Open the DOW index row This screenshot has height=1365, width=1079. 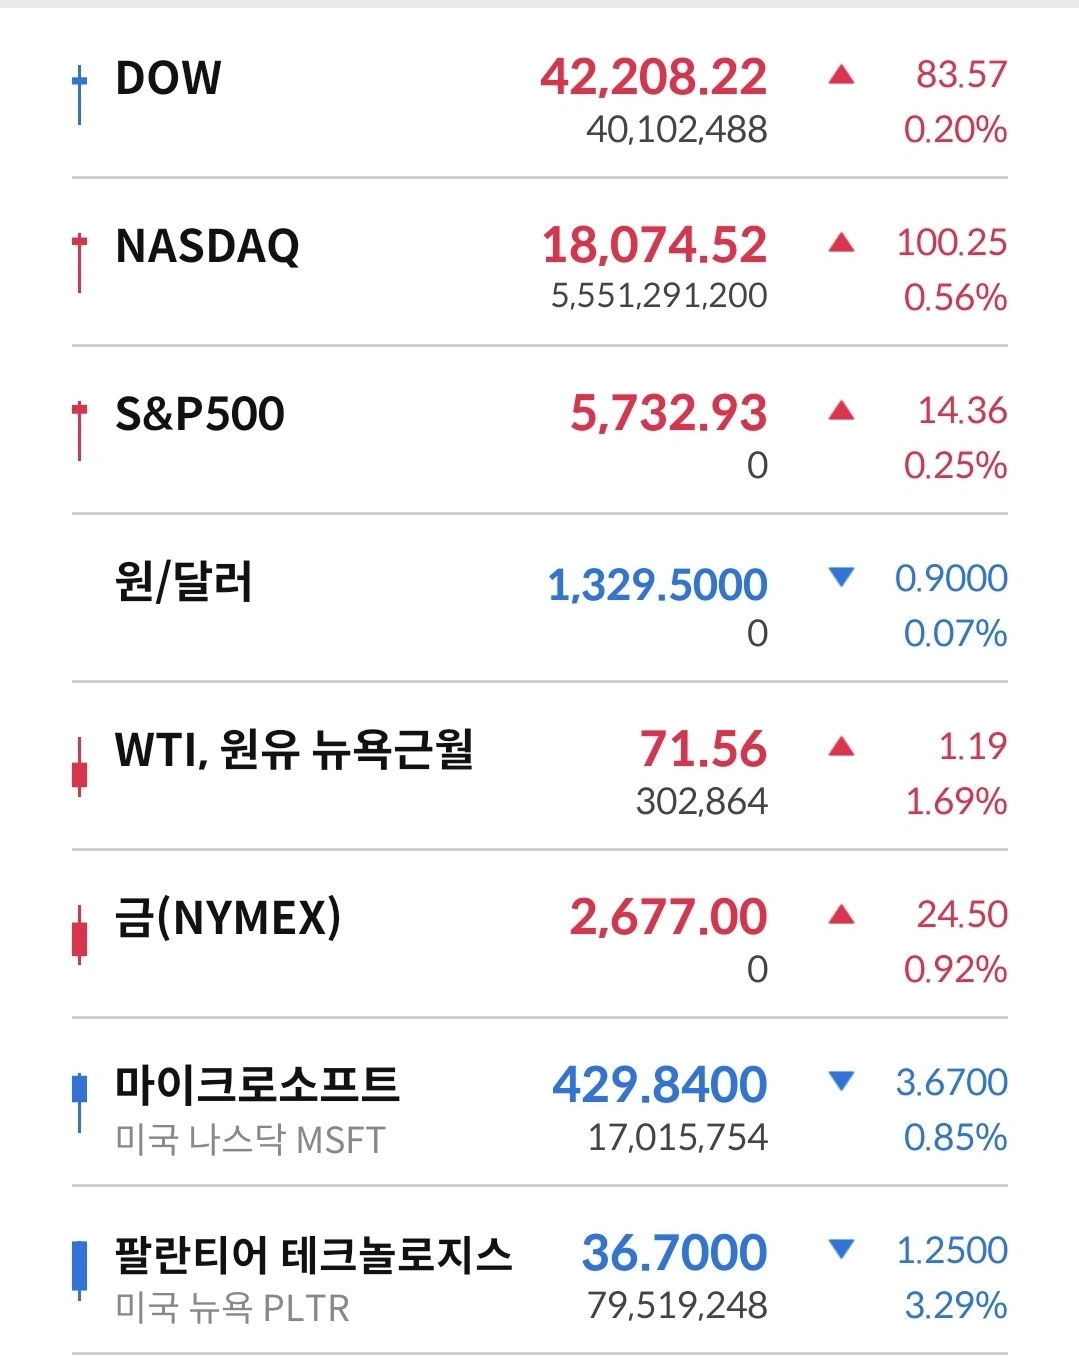[540, 94]
